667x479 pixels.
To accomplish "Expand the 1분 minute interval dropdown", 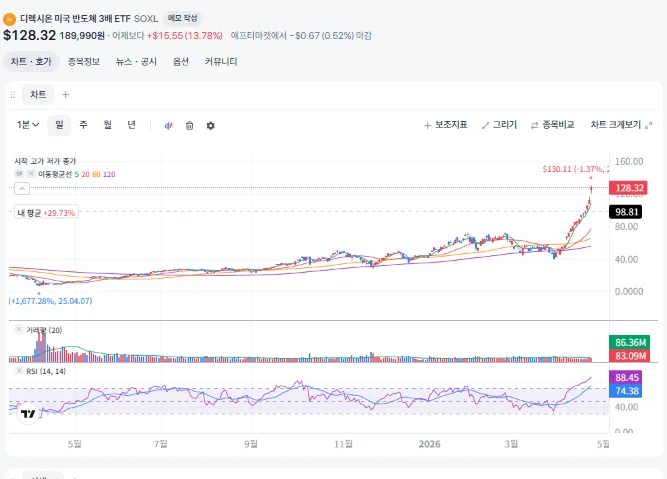I will [x=28, y=125].
